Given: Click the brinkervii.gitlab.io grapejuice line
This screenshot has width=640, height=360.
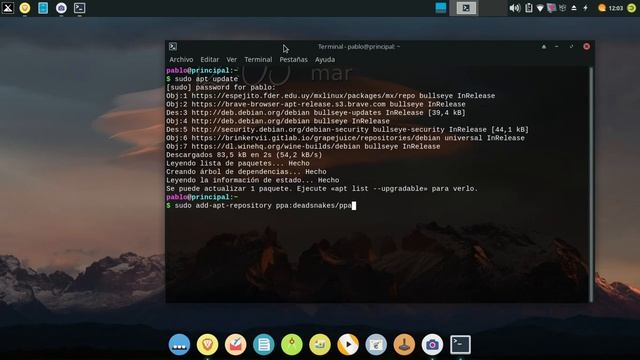Looking at the screenshot, I should tap(345, 138).
